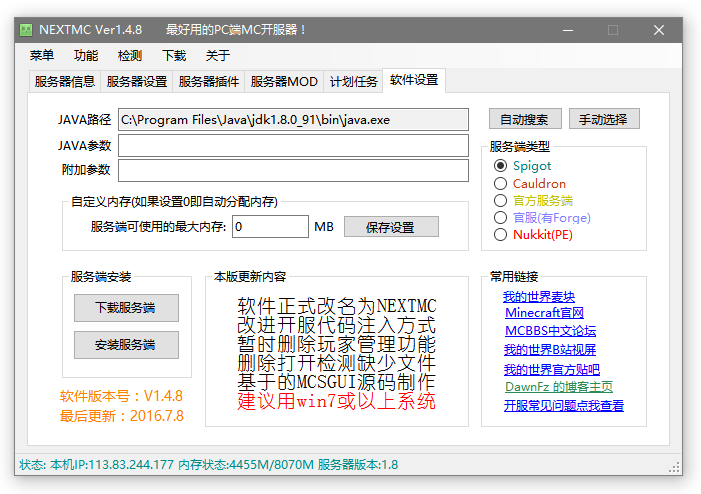Open the 我的世界官方贴吧 link

coord(552,369)
